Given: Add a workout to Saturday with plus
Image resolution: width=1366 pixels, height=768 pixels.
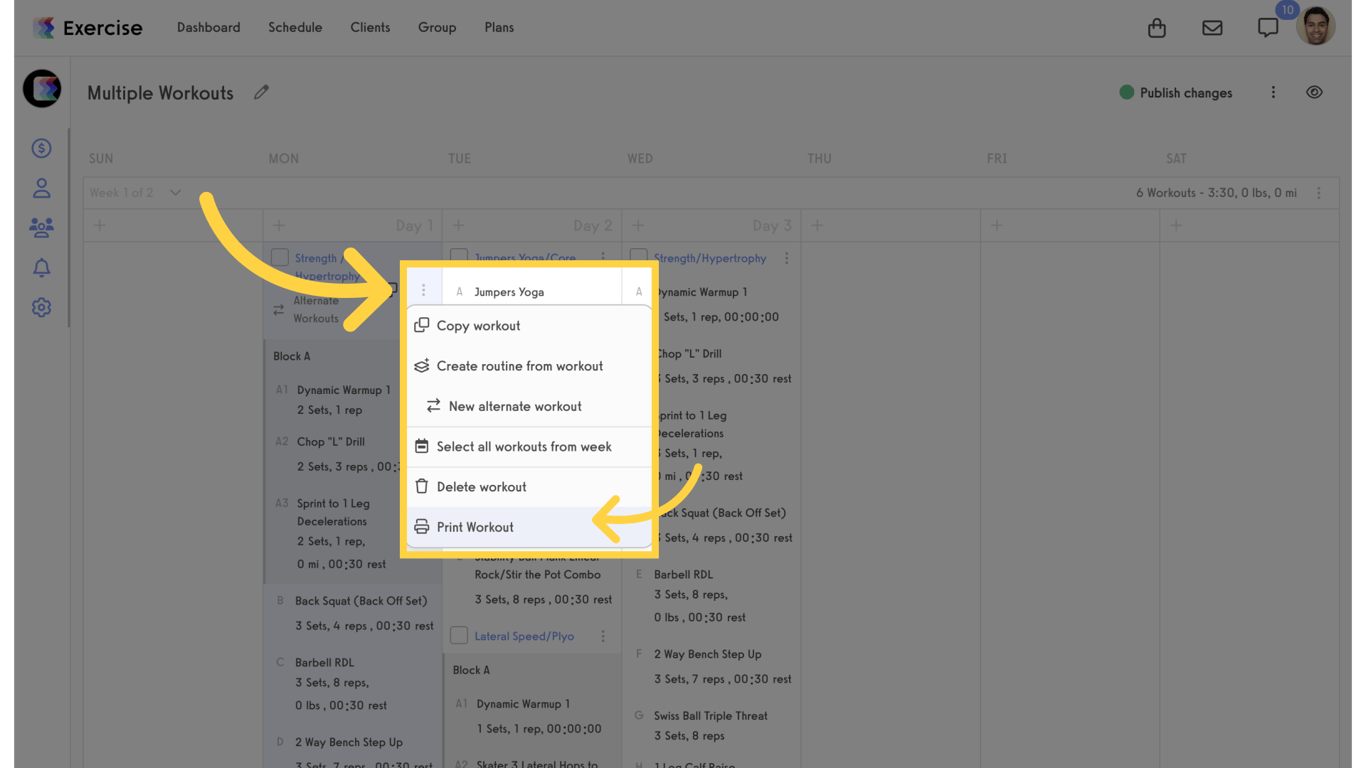Looking at the screenshot, I should pos(1176,225).
